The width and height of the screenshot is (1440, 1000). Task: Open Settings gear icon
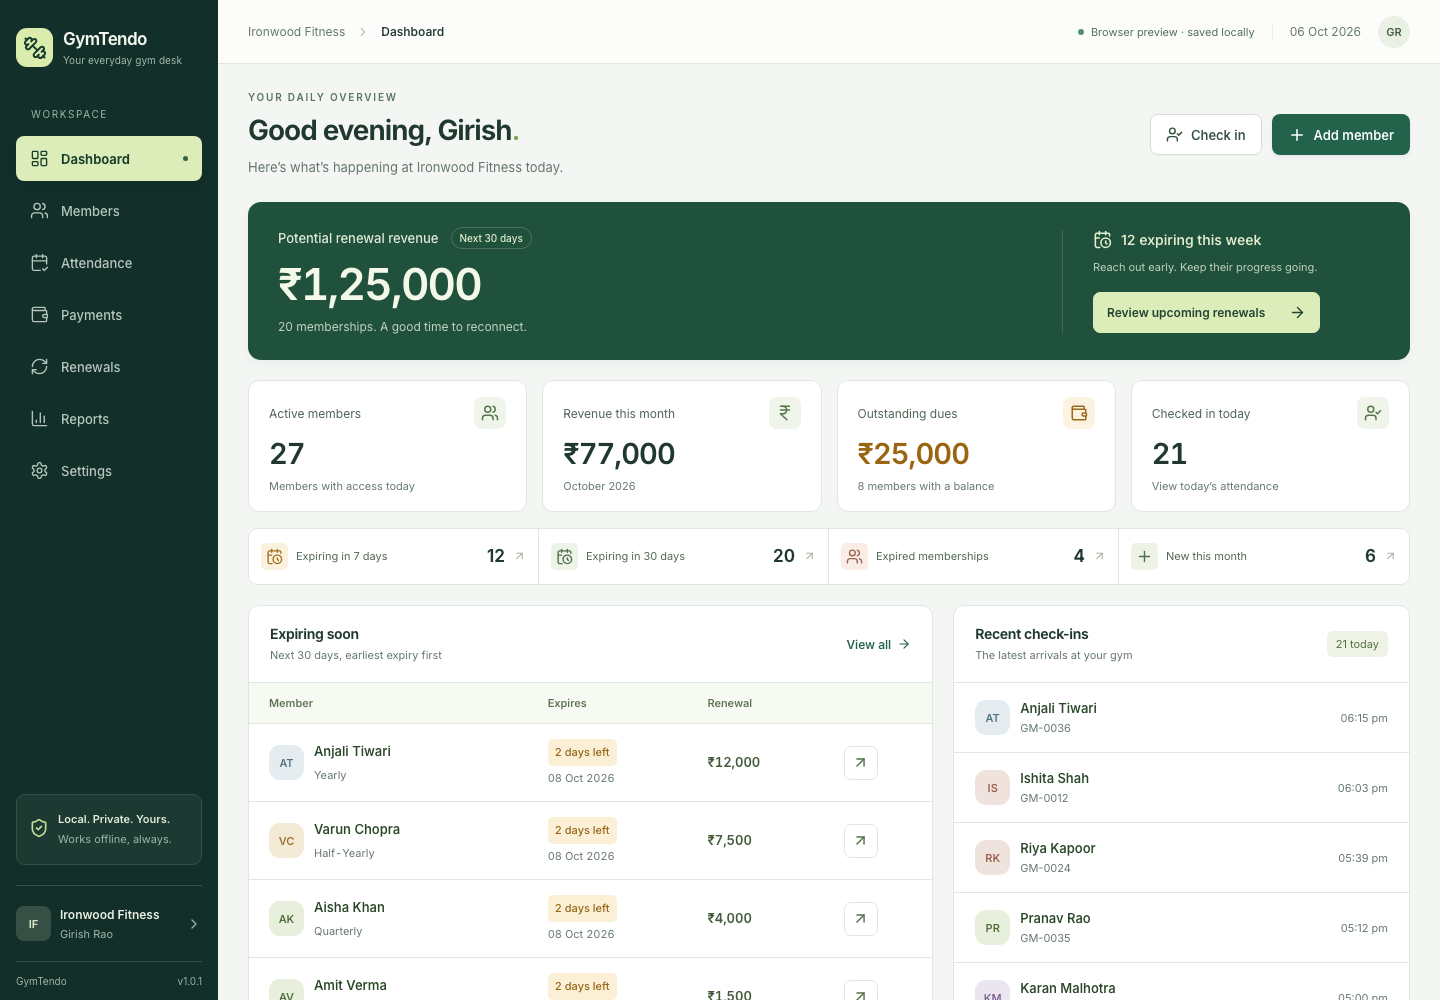40,471
